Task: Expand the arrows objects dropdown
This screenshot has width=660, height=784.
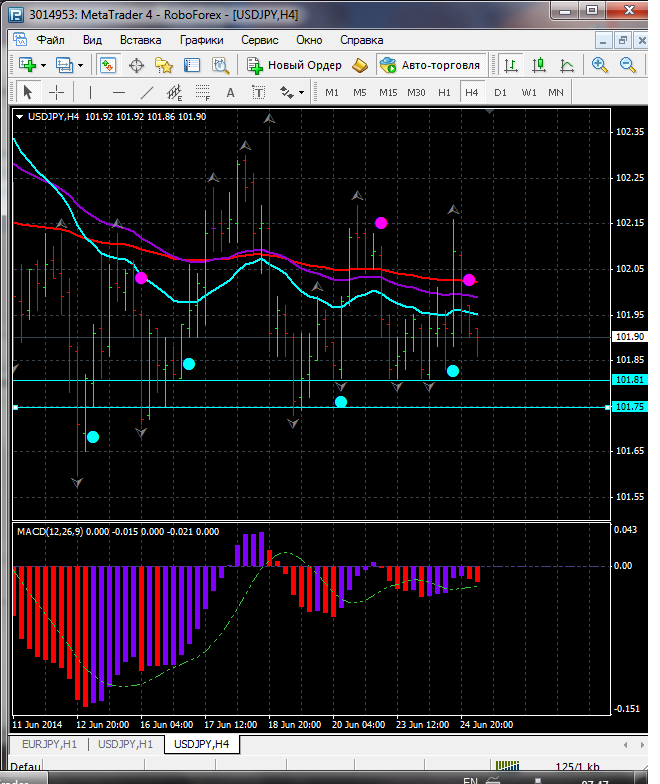Action: 301,92
